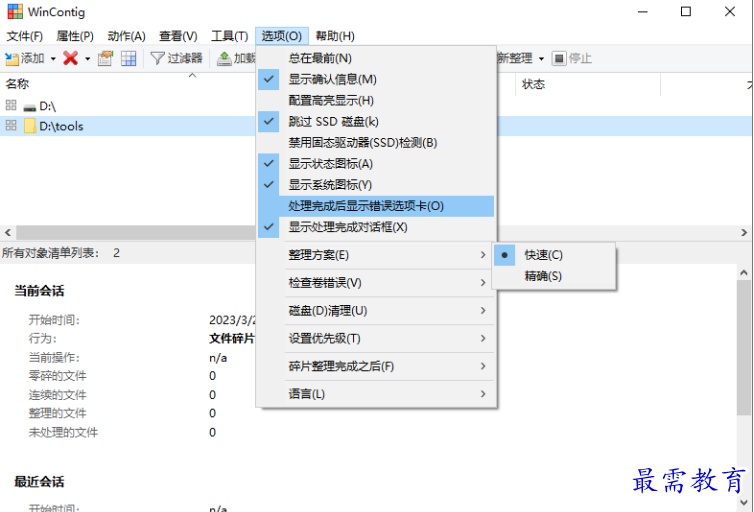The image size is (754, 512).
Task: Select the 快速(C) defrag scheme
Action: pos(553,255)
